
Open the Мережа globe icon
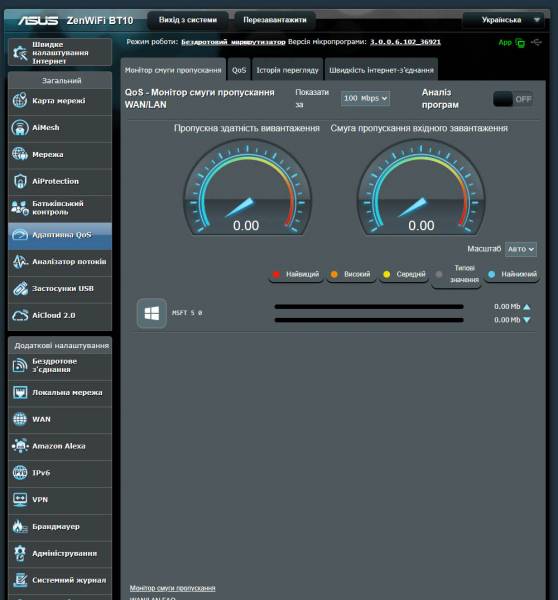pyautogui.click(x=20, y=154)
